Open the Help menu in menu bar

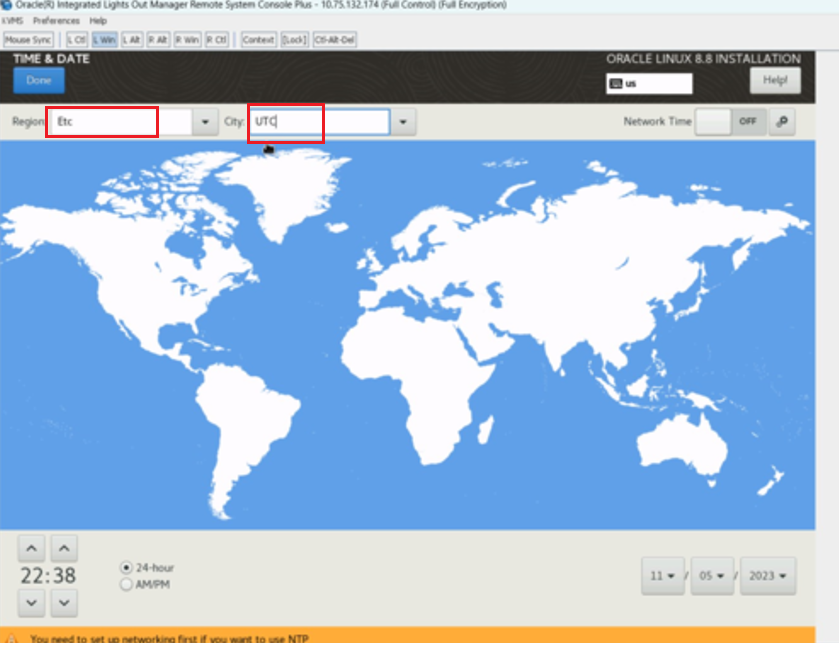(x=98, y=21)
